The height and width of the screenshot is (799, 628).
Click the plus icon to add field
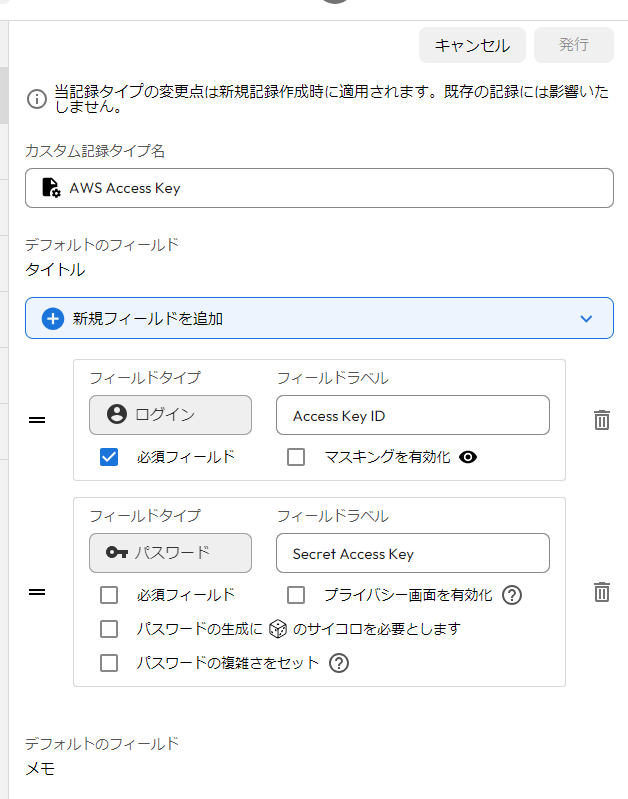pyautogui.click(x=52, y=318)
